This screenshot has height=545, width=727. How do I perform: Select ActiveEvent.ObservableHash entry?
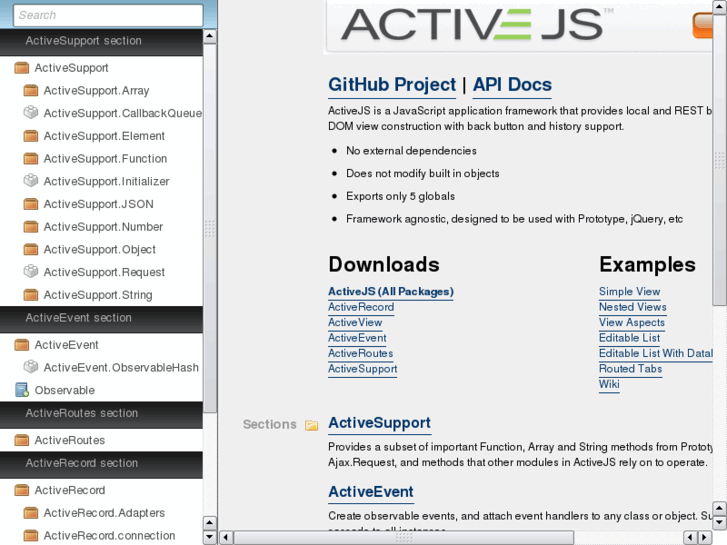click(121, 368)
